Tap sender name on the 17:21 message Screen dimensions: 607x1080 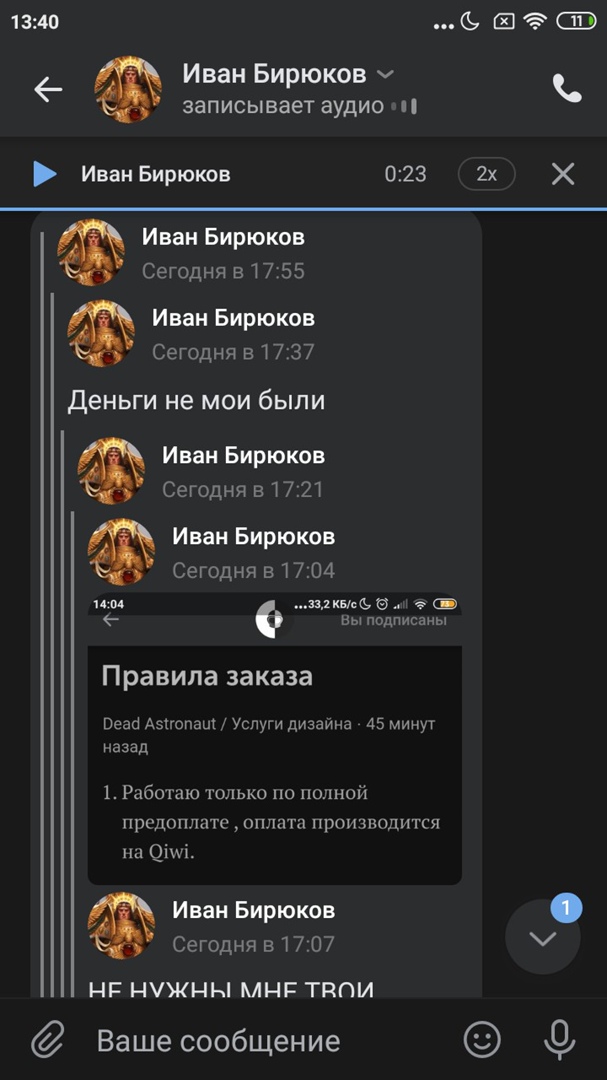pyautogui.click(x=243, y=455)
